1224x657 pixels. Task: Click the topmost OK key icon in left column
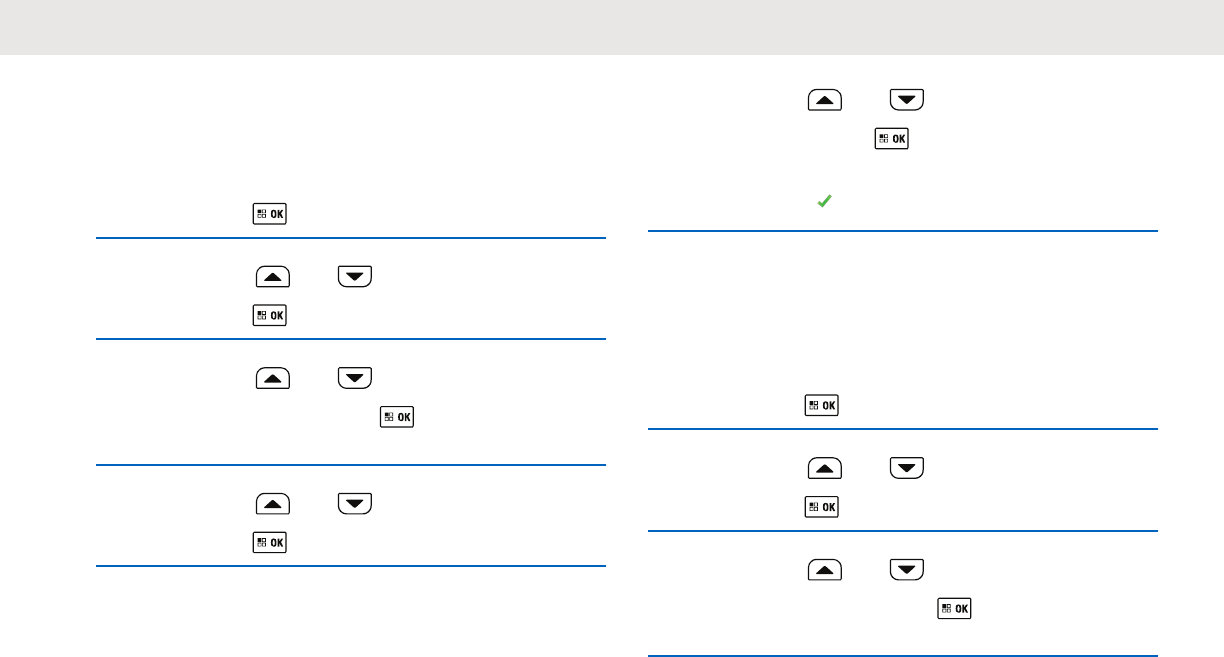[270, 214]
